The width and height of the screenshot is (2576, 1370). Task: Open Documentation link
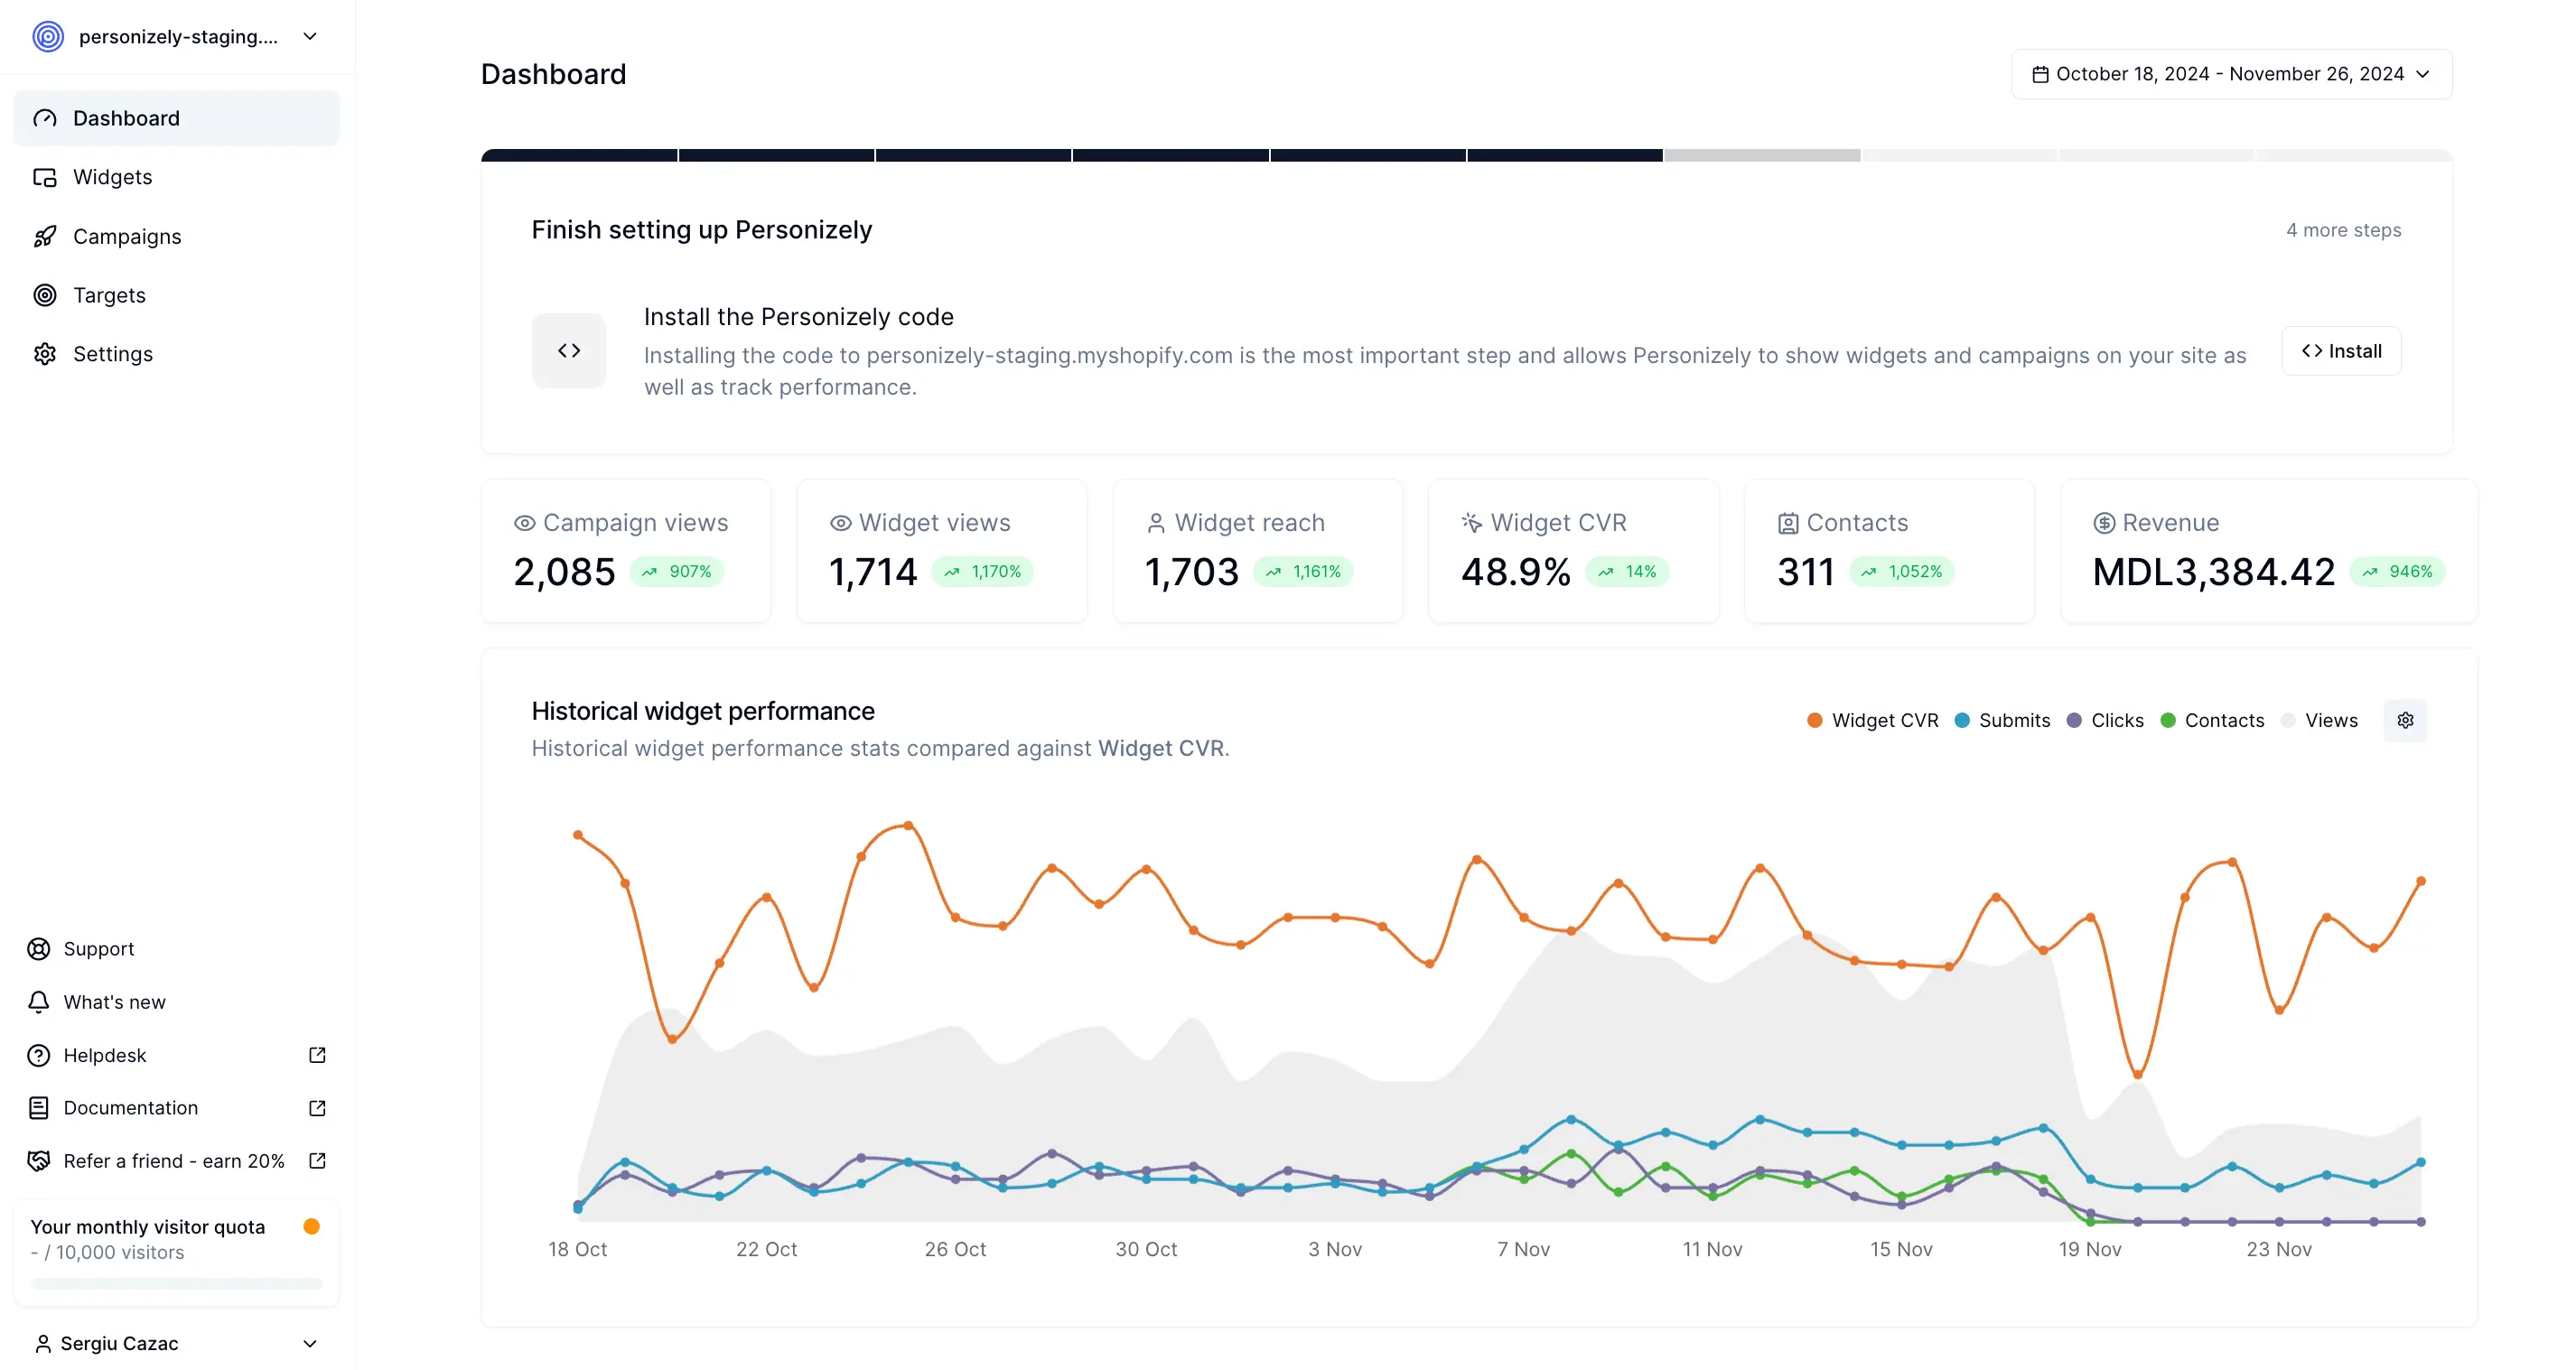[x=176, y=1108]
